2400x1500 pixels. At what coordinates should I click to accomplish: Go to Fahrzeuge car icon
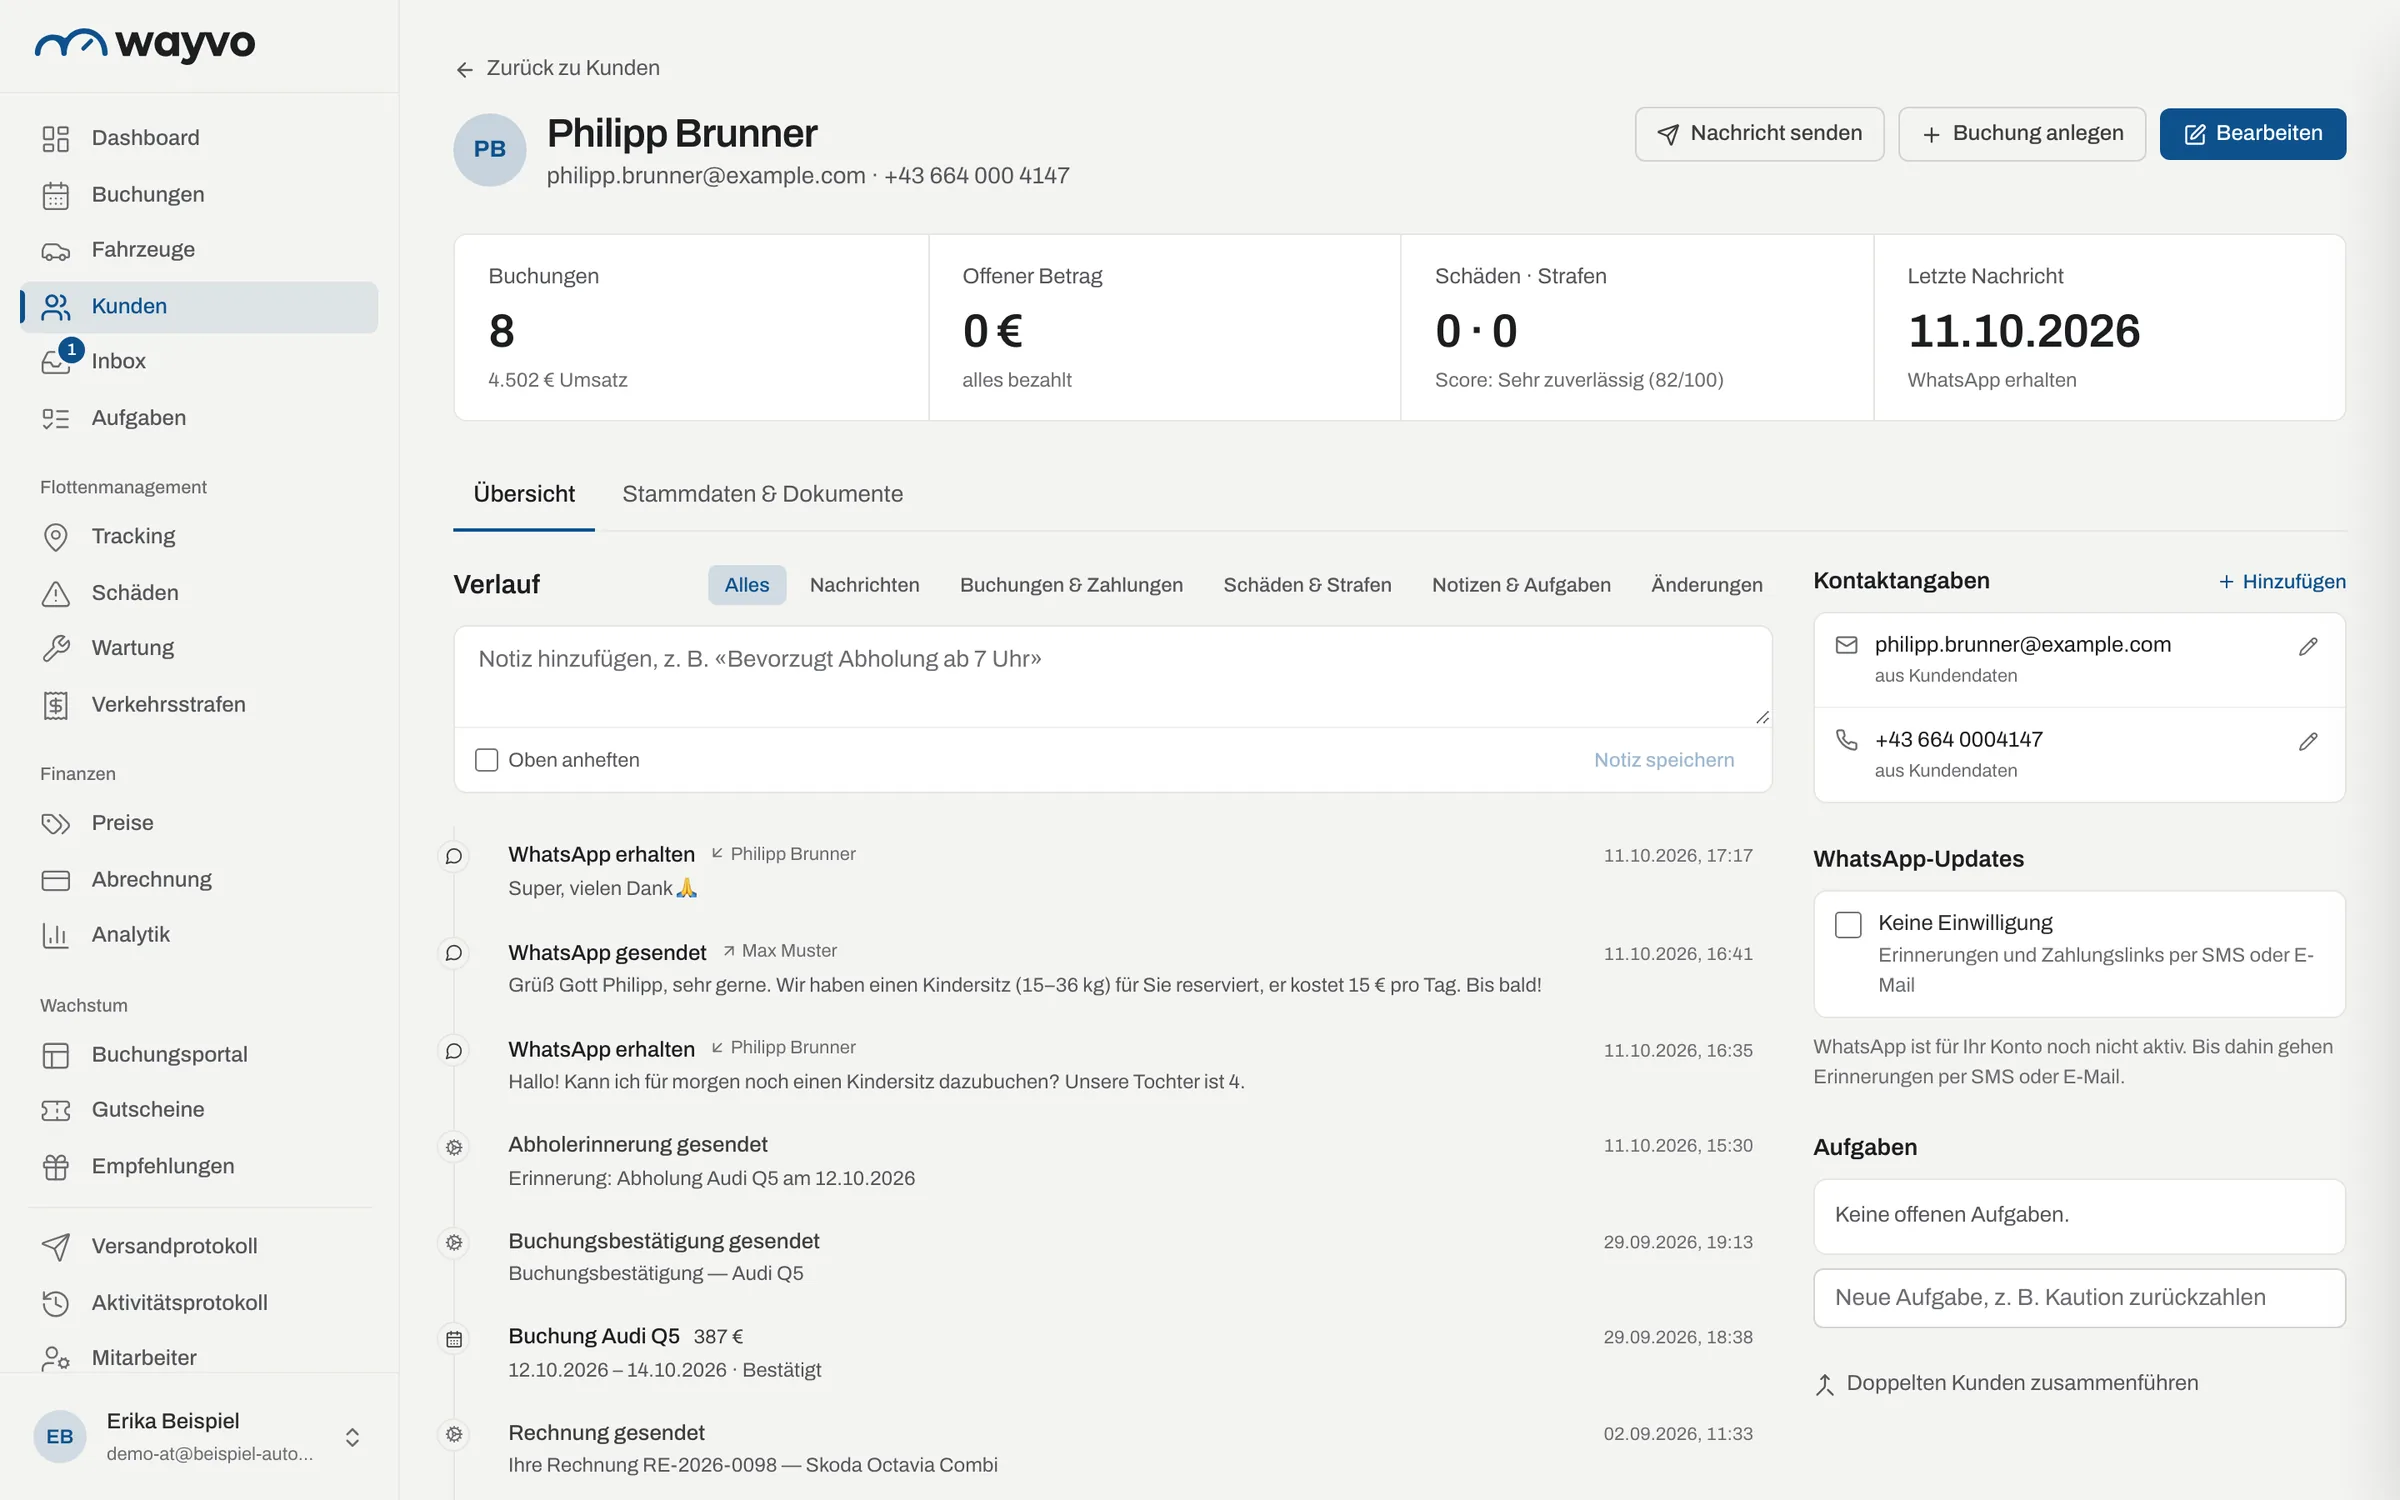(56, 251)
